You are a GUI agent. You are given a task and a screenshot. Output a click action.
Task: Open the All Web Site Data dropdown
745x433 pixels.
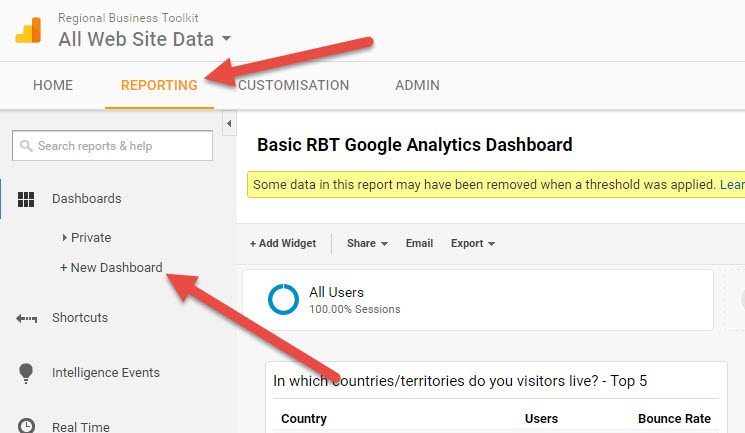point(227,40)
